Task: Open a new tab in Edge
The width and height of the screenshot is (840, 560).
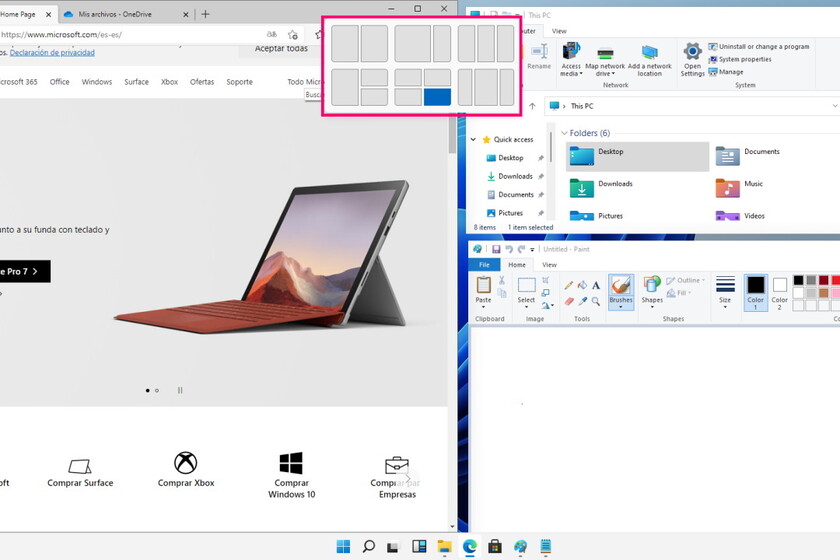Action: [205, 14]
